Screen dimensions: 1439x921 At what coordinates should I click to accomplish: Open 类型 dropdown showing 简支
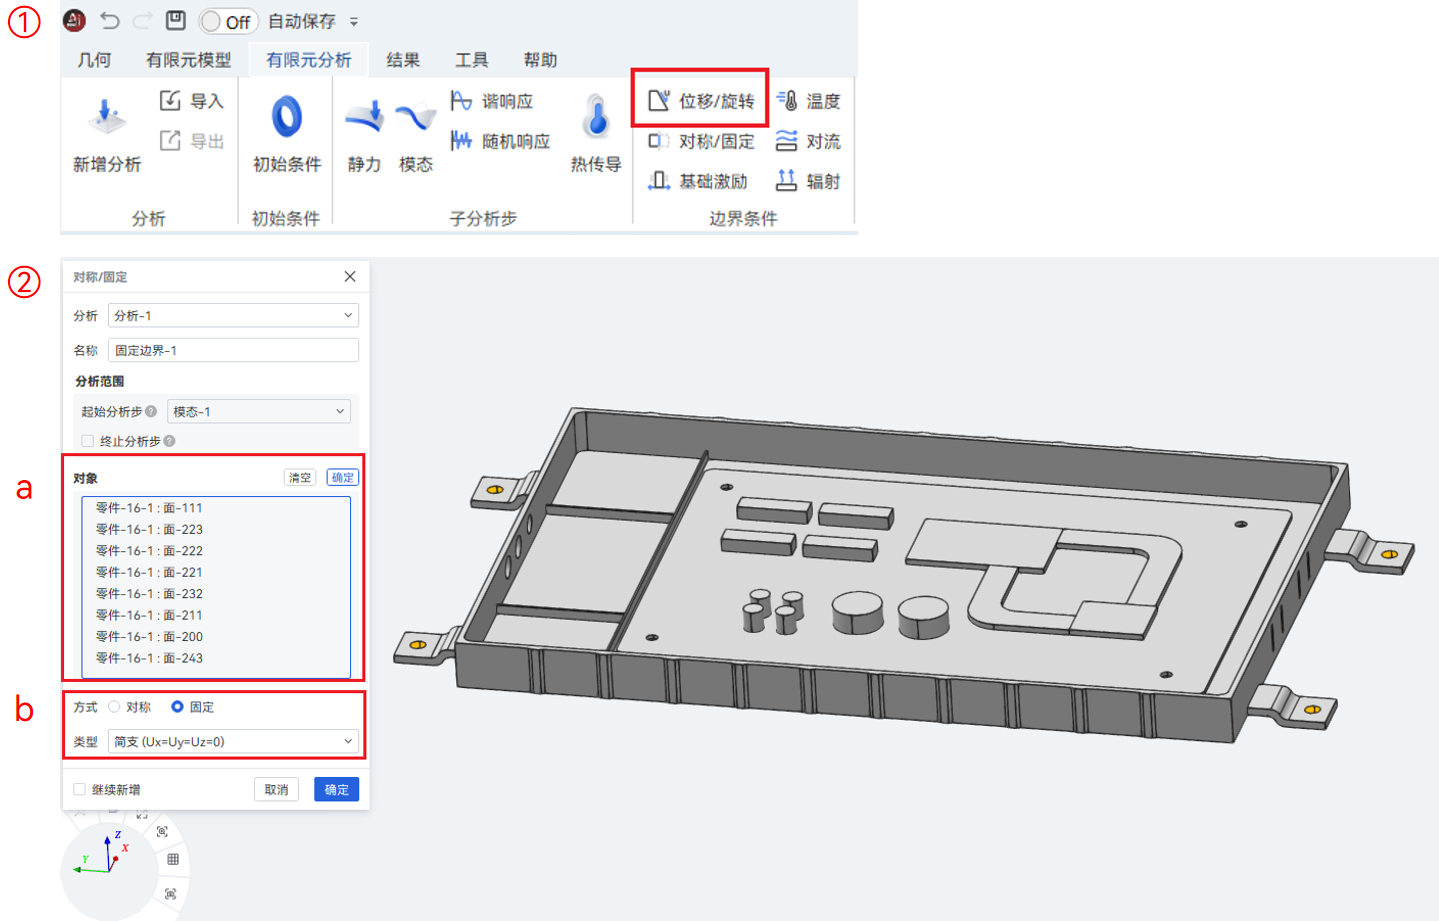click(233, 741)
